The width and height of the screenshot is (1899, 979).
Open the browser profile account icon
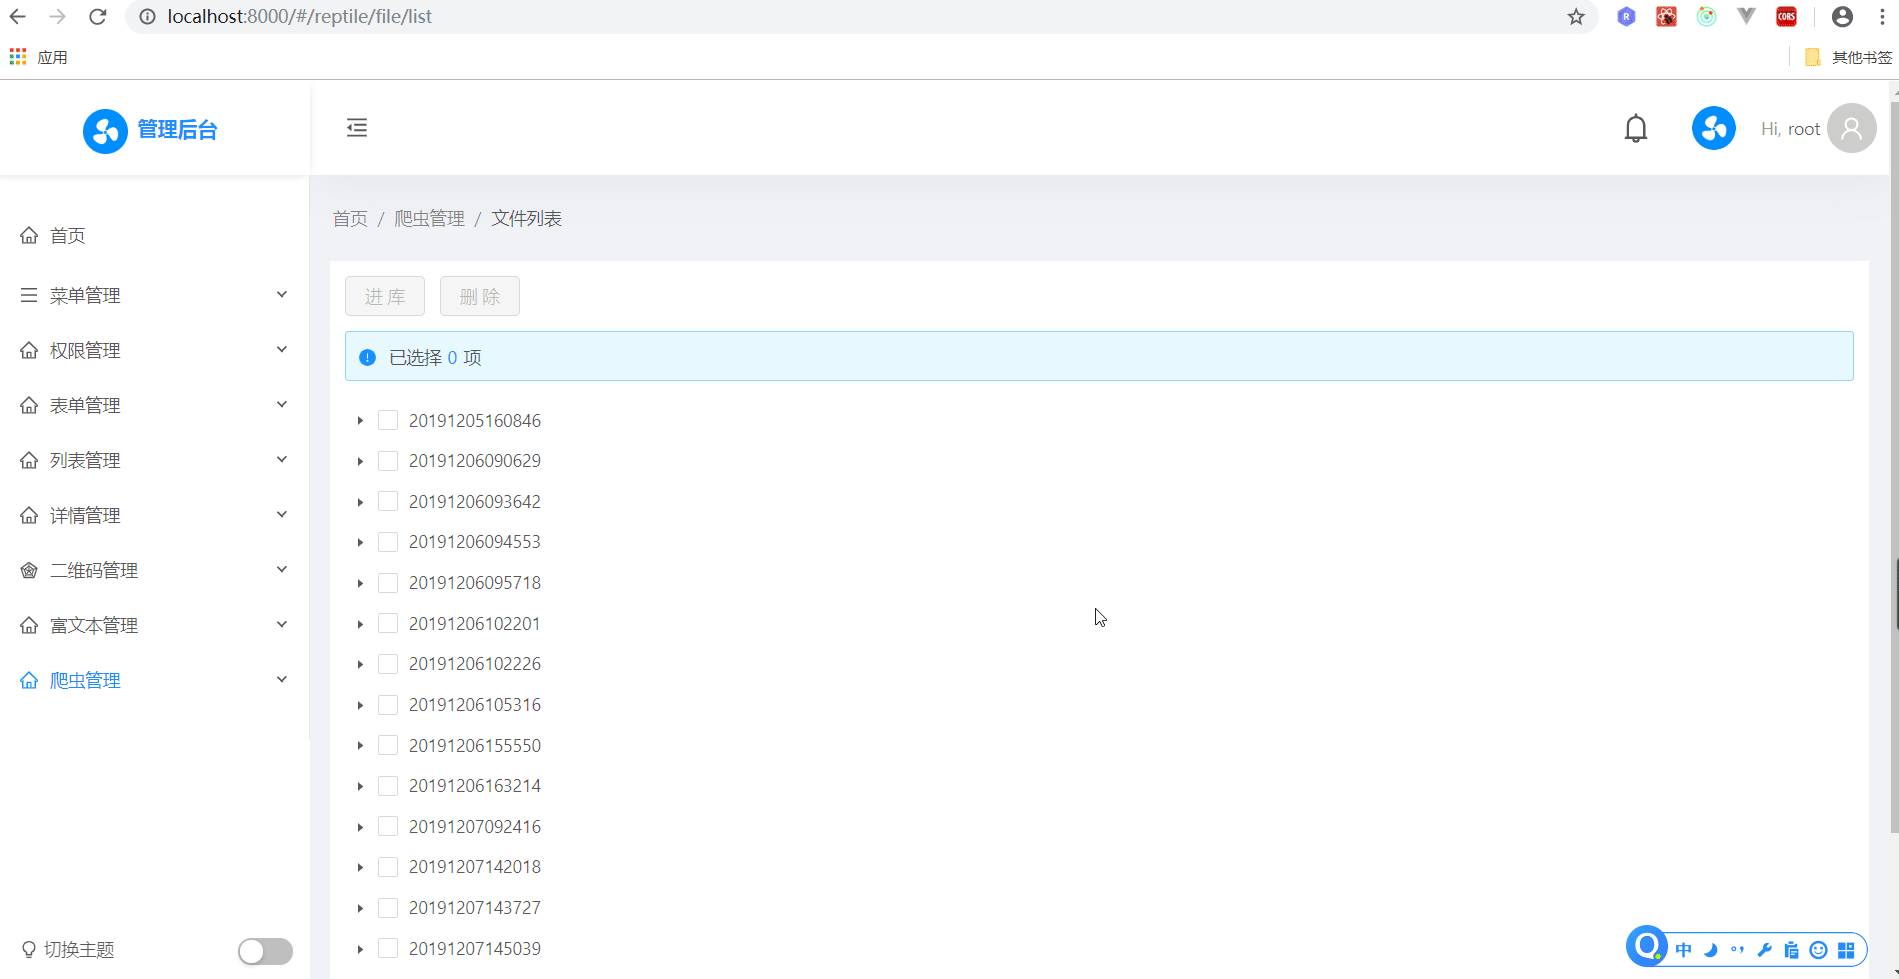click(x=1842, y=17)
